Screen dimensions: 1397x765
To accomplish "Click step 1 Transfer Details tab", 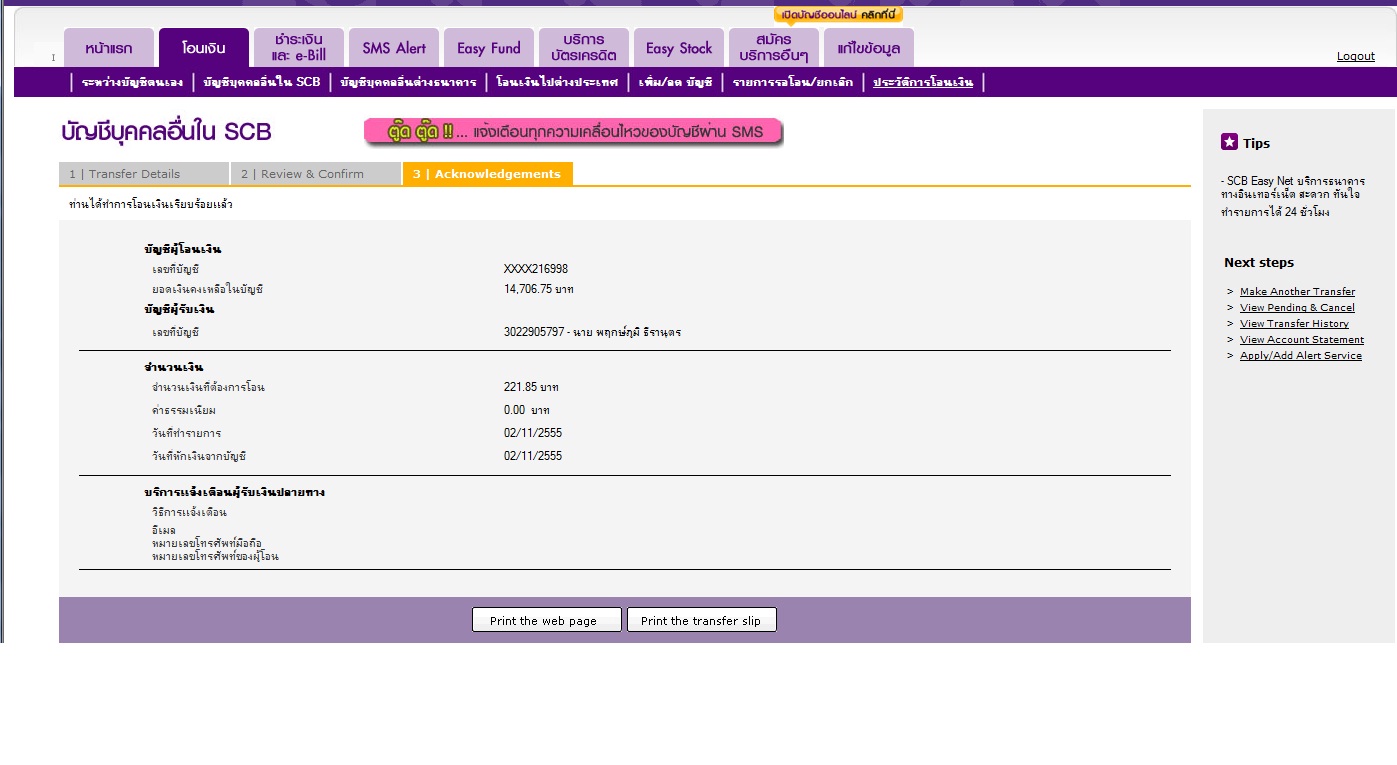I will coord(144,174).
